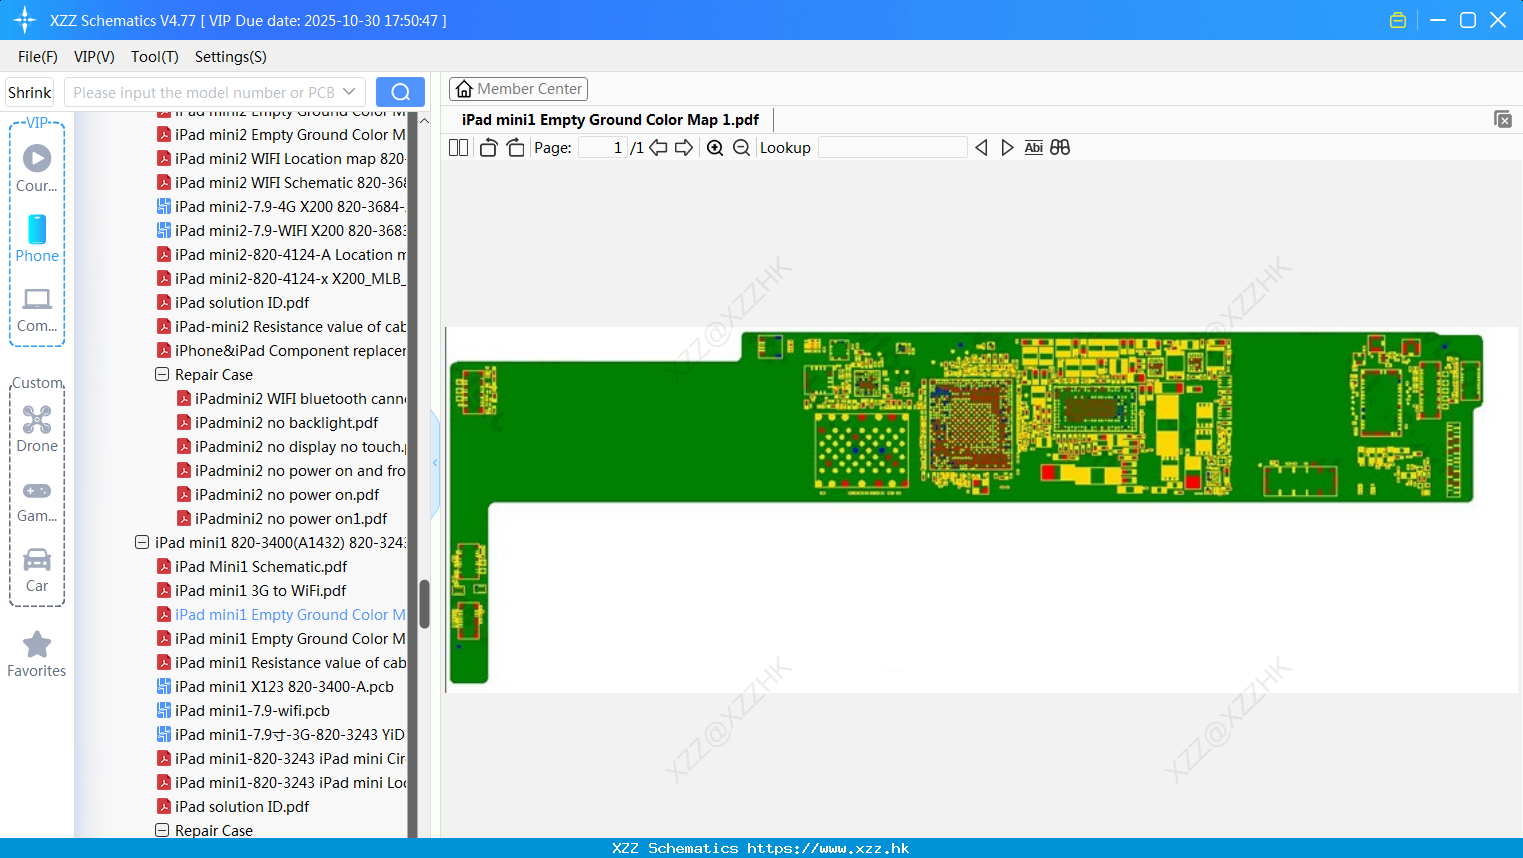Click the Lookup text field

[893, 147]
